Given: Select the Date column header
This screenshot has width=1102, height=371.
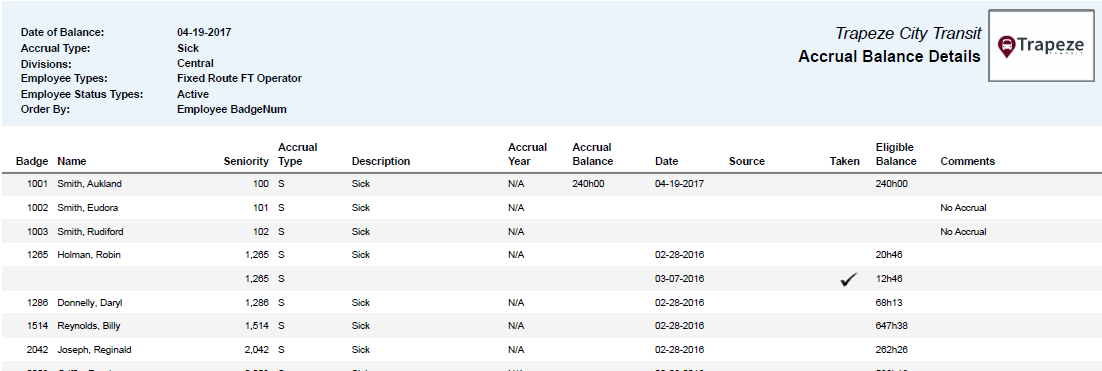Looking at the screenshot, I should pyautogui.click(x=666, y=161).
